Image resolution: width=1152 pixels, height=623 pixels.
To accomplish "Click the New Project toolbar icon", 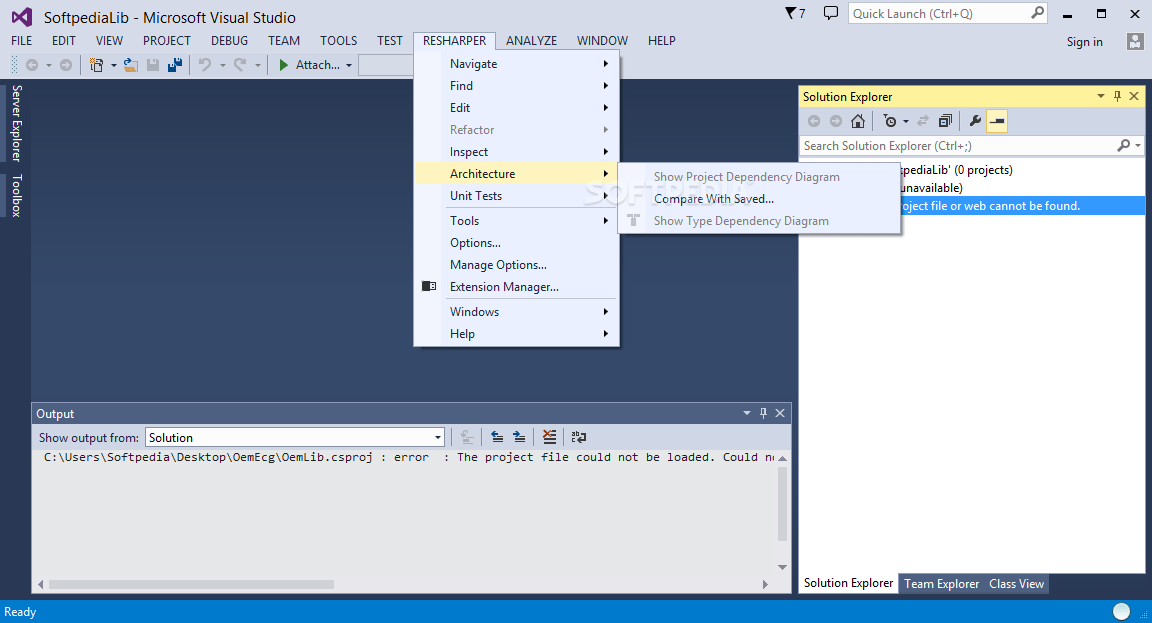I will coord(96,65).
